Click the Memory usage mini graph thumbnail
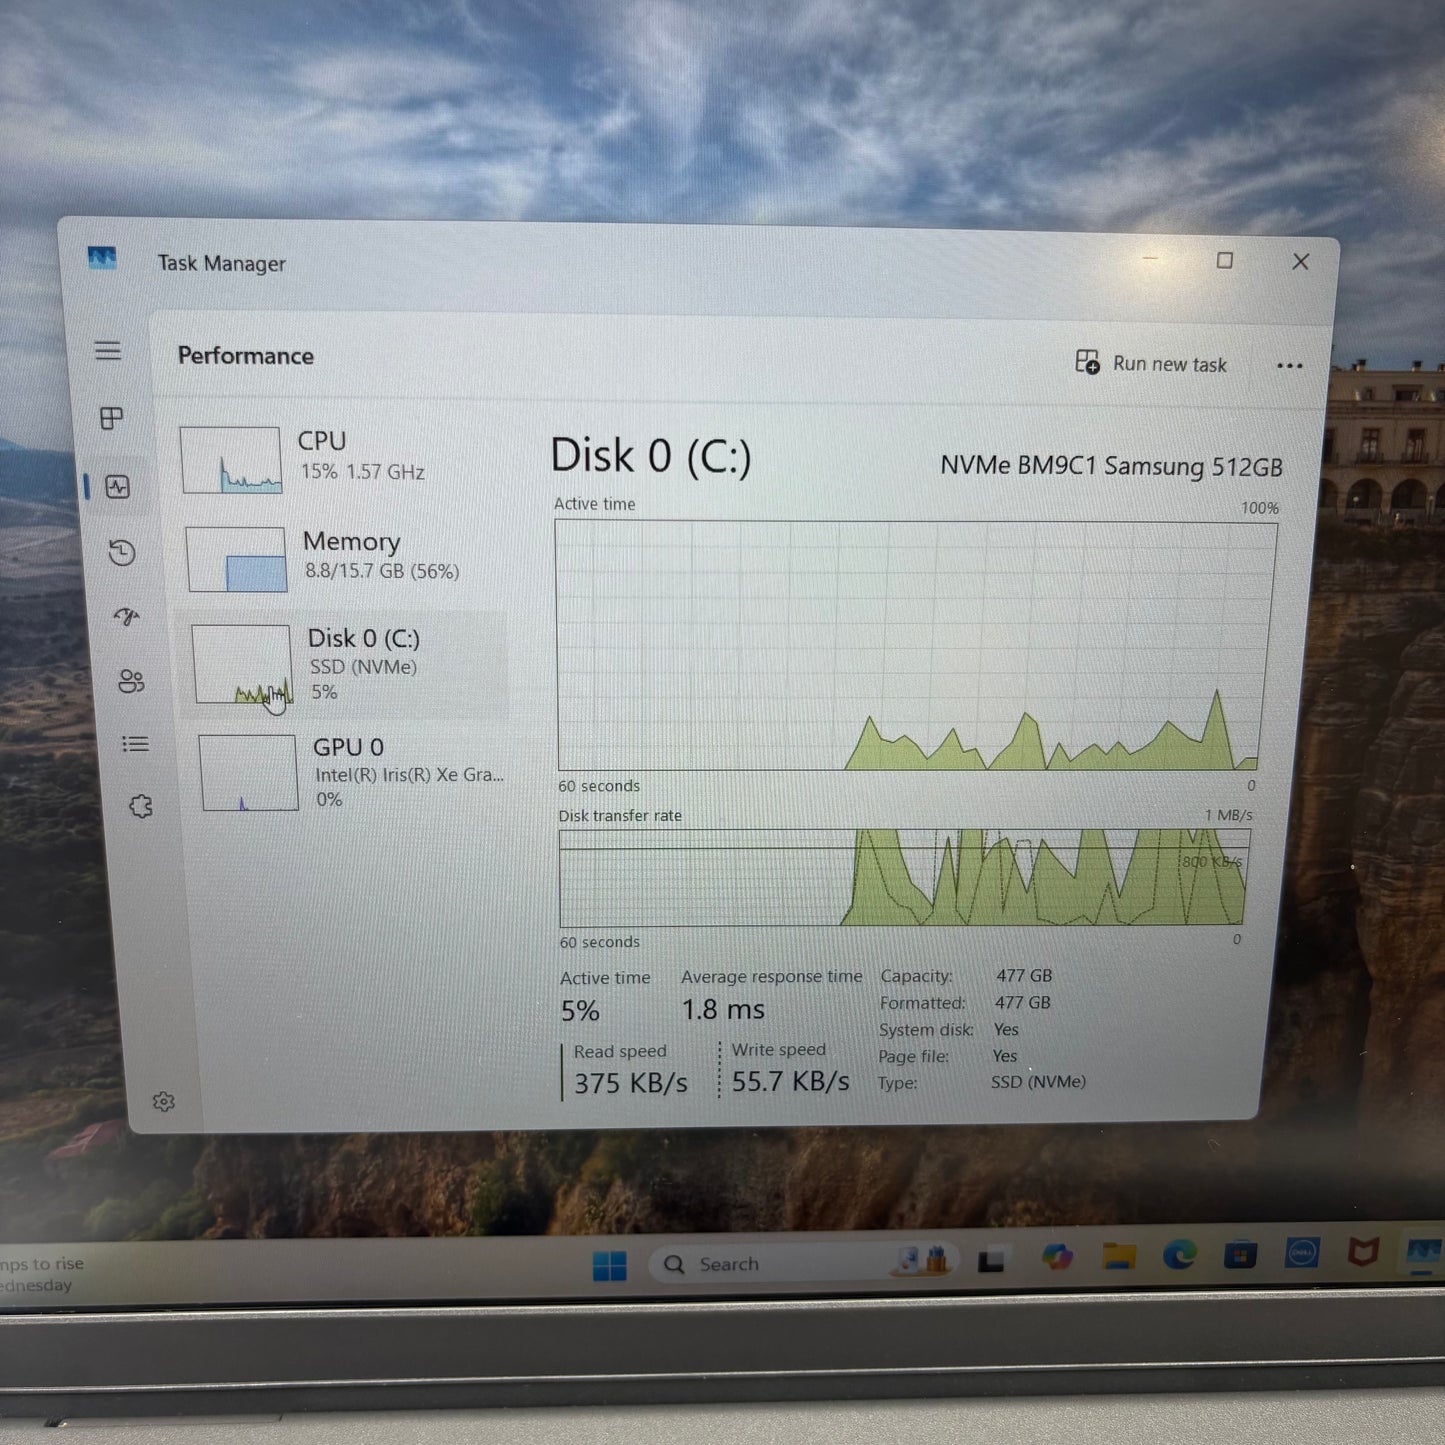Viewport: 1445px width, 1445px height. [236, 559]
